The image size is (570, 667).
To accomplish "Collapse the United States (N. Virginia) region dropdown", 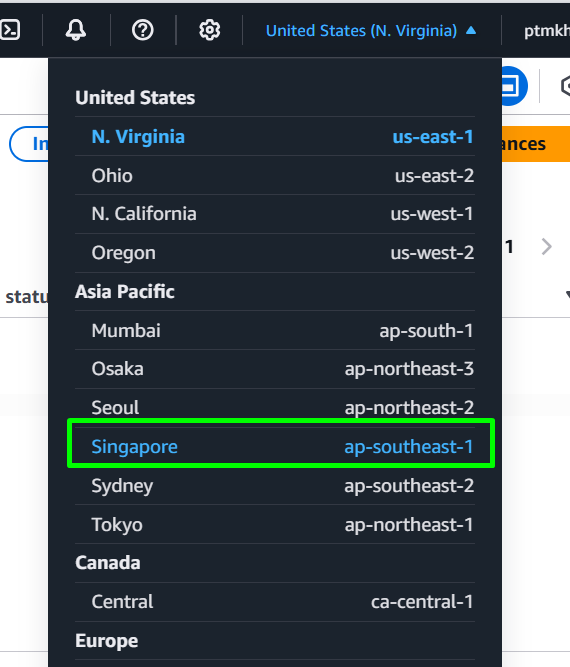I will 371,31.
